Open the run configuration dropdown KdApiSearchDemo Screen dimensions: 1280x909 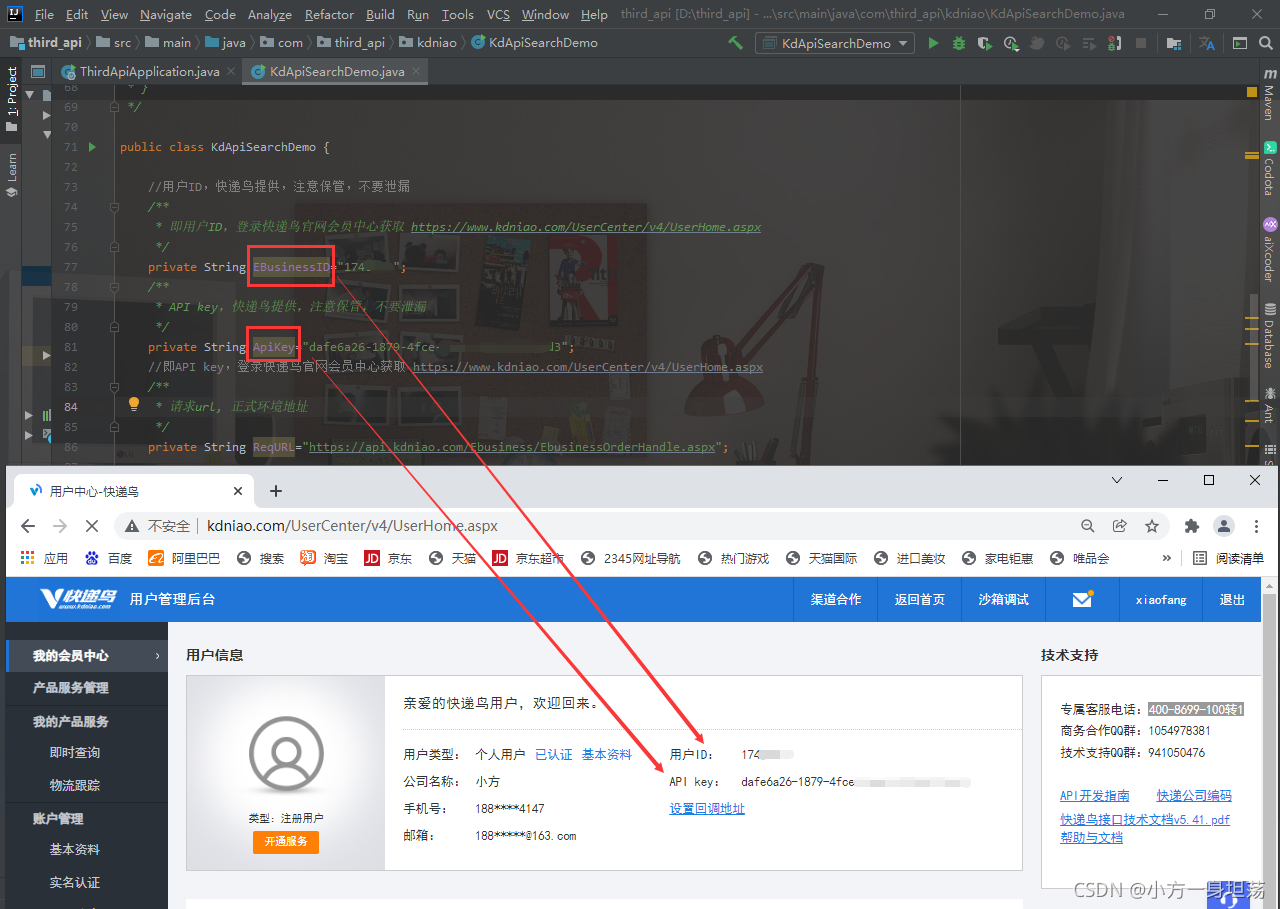[x=835, y=43]
